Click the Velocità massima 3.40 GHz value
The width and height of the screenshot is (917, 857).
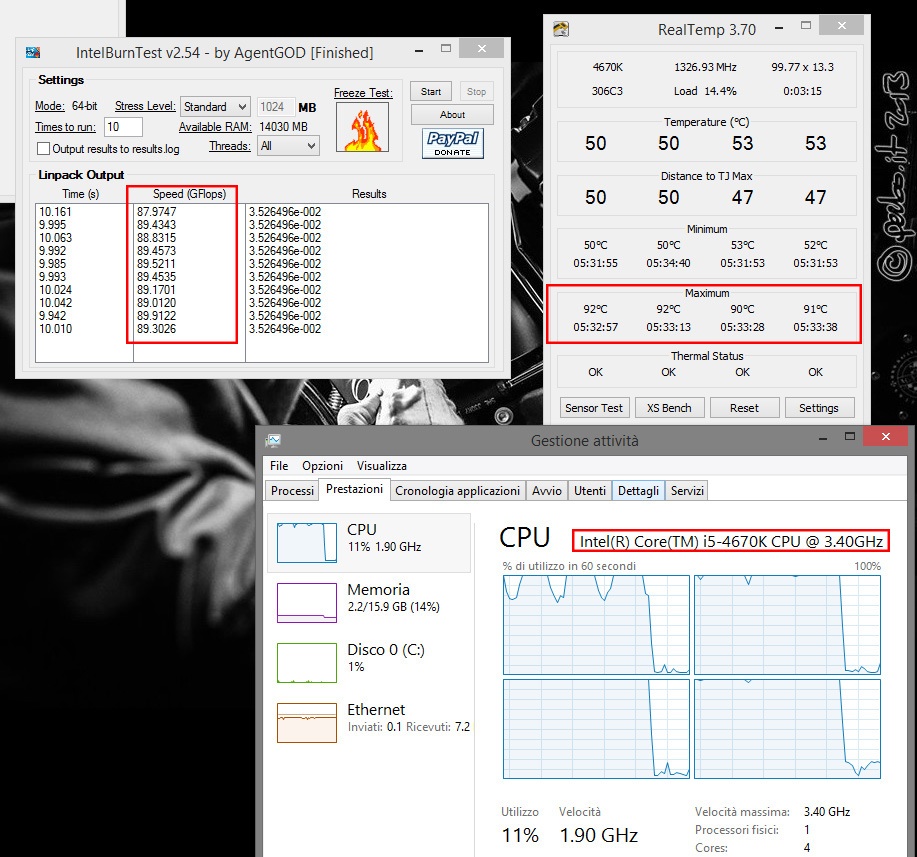[x=827, y=811]
